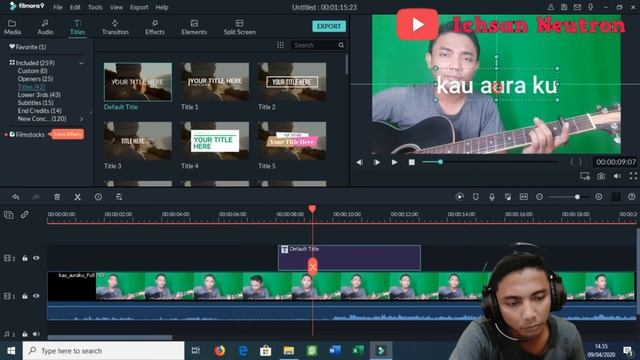Stop the preview playback
640x360 pixels.
click(412, 162)
